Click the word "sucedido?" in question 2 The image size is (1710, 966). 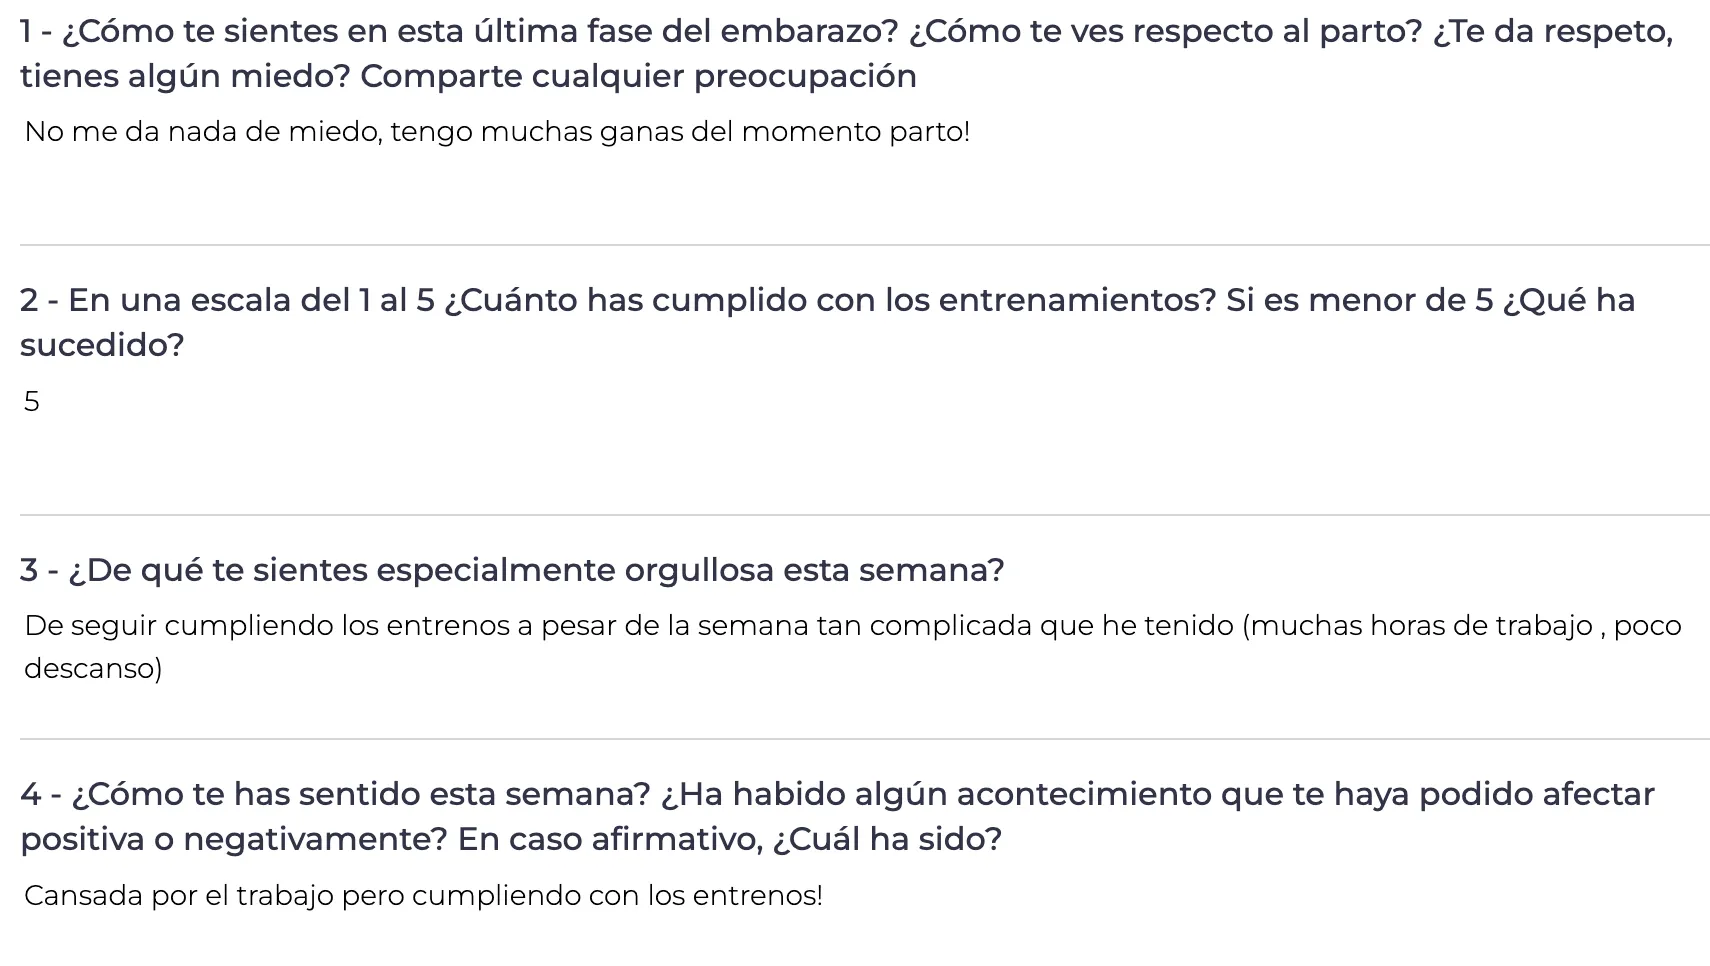pos(102,346)
